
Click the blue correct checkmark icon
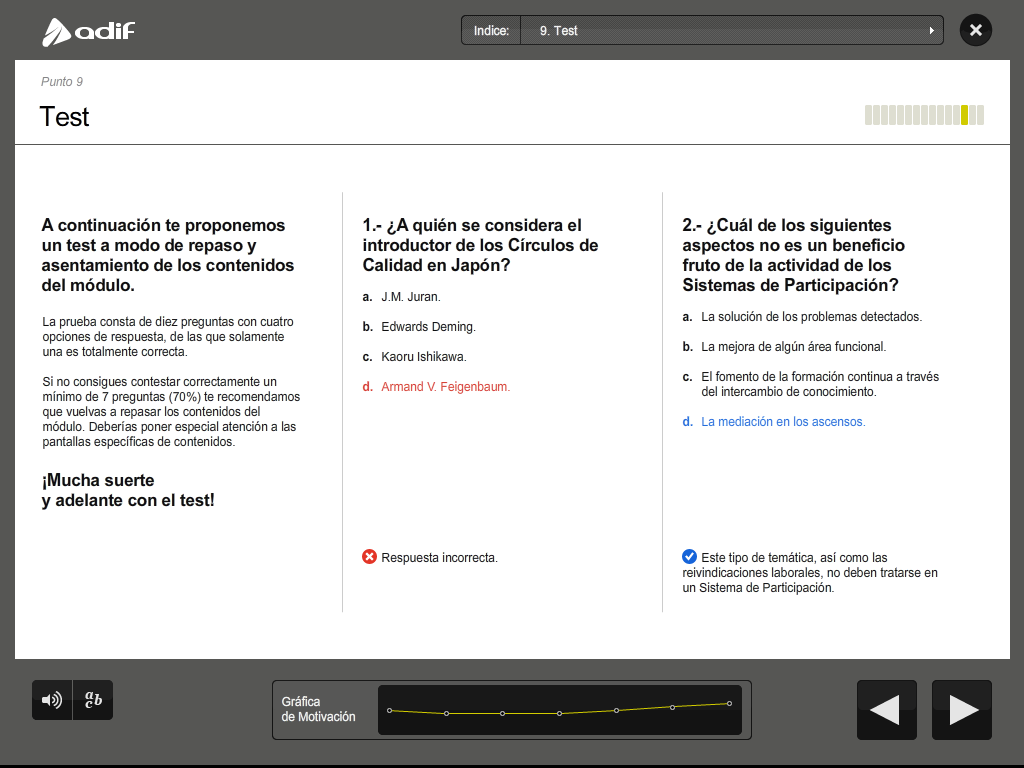coord(689,557)
